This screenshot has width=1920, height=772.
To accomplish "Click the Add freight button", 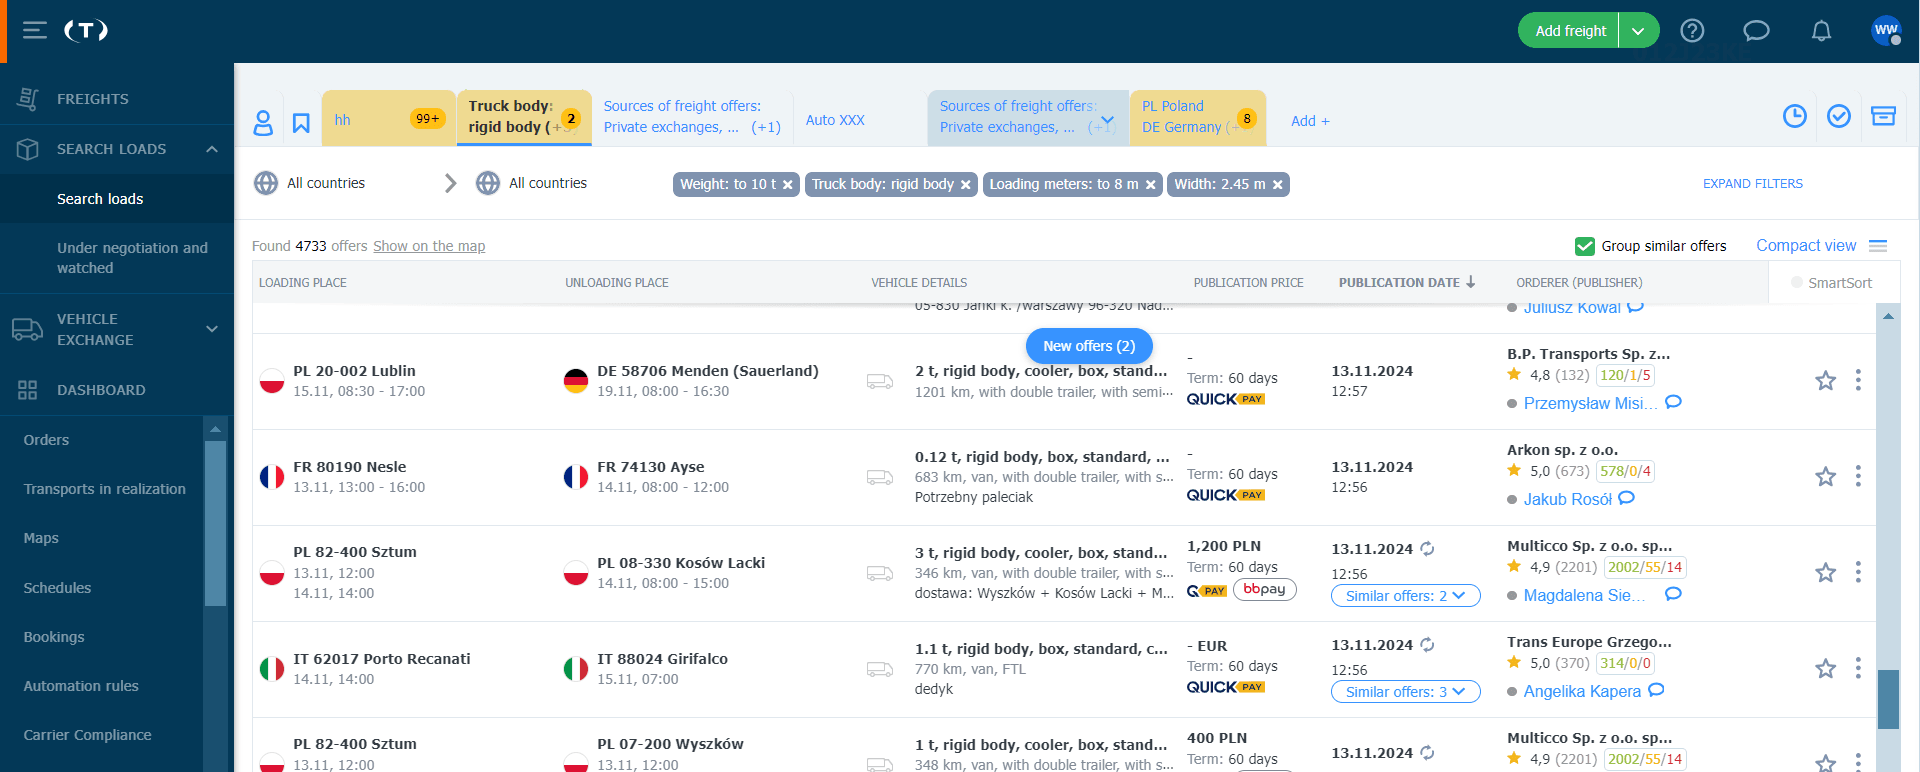I will [1570, 31].
